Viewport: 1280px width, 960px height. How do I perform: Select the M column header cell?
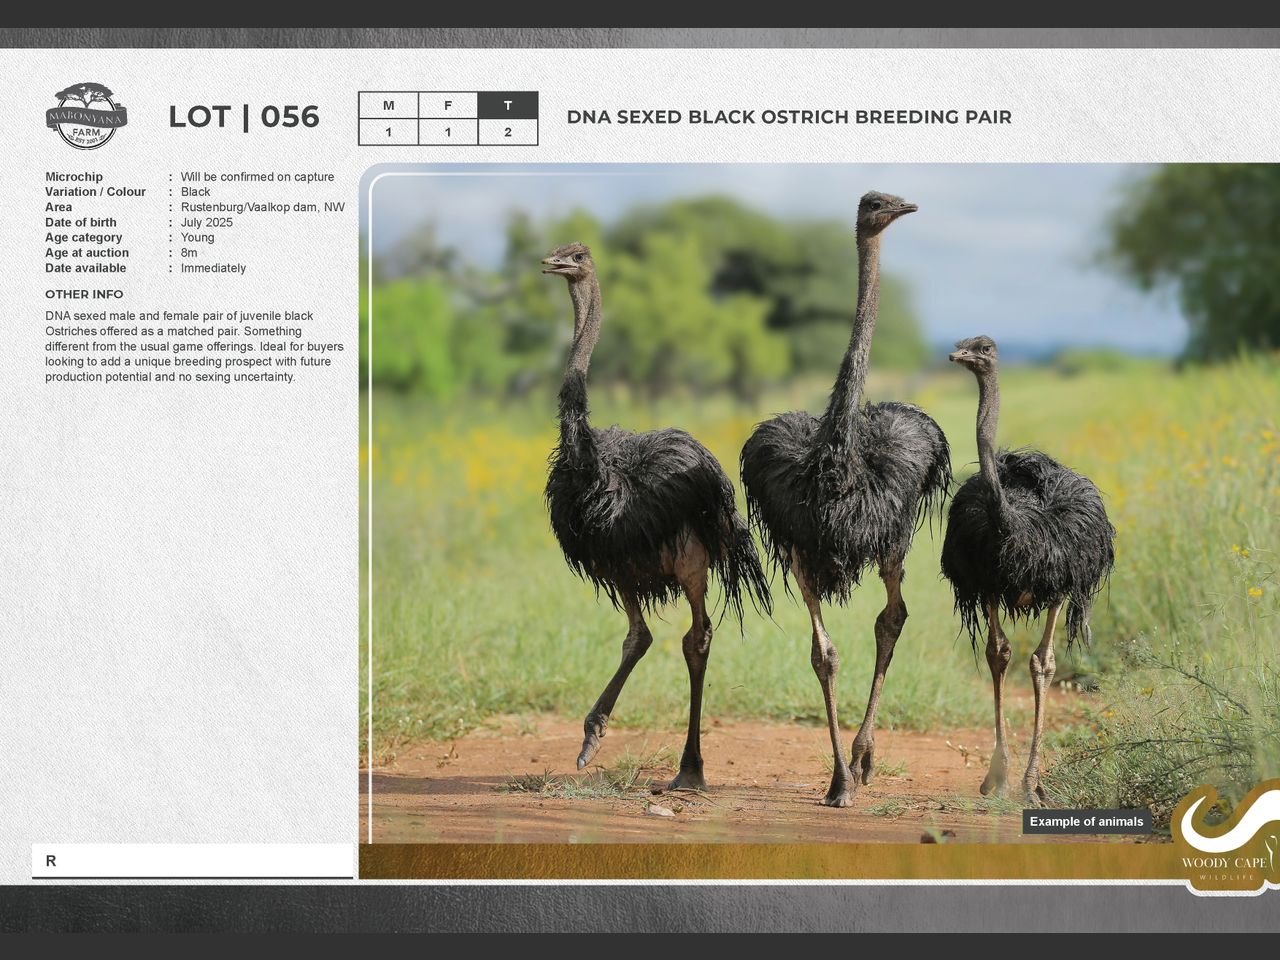(x=388, y=105)
